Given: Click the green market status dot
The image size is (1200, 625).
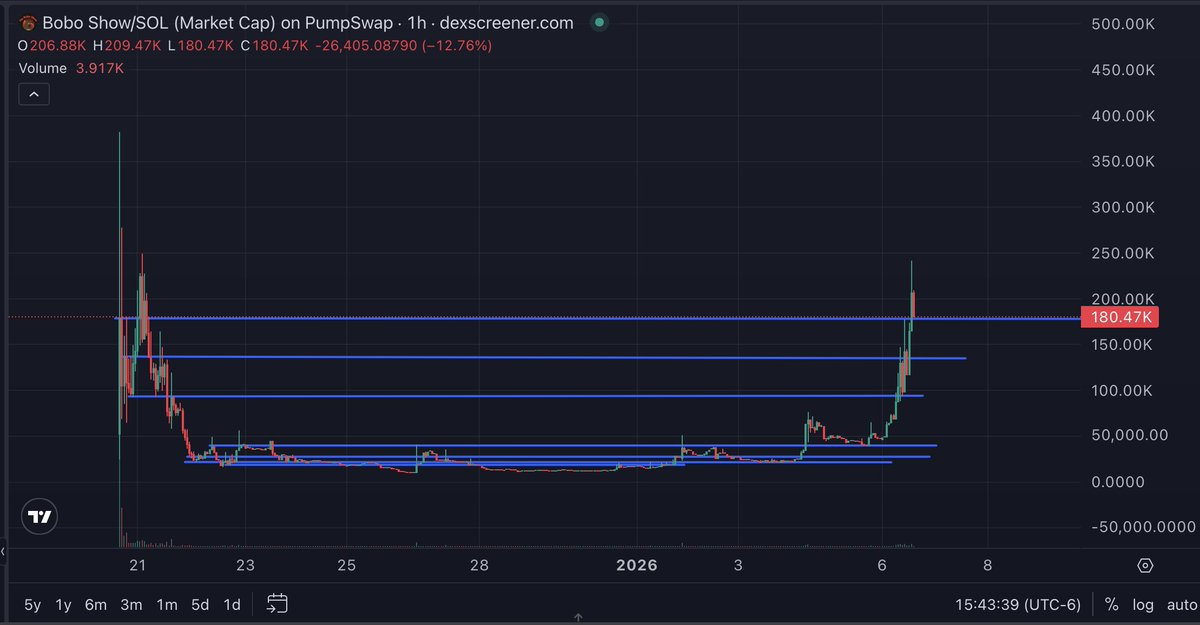Looking at the screenshot, I should click(x=598, y=23).
